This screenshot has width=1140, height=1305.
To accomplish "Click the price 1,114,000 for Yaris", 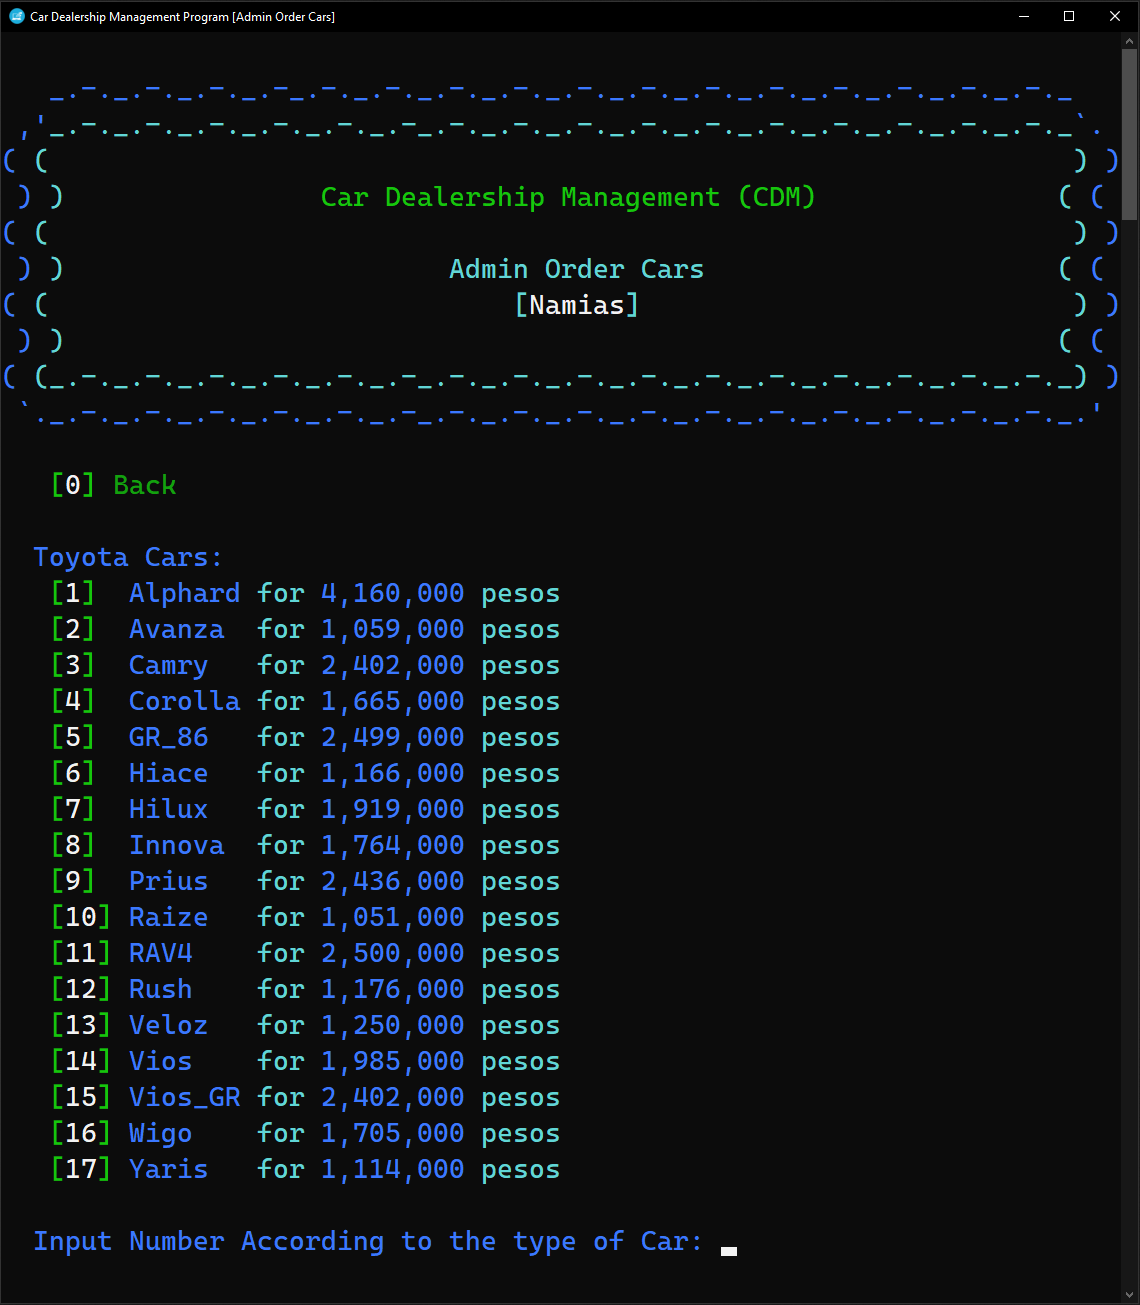I will pos(392,1169).
